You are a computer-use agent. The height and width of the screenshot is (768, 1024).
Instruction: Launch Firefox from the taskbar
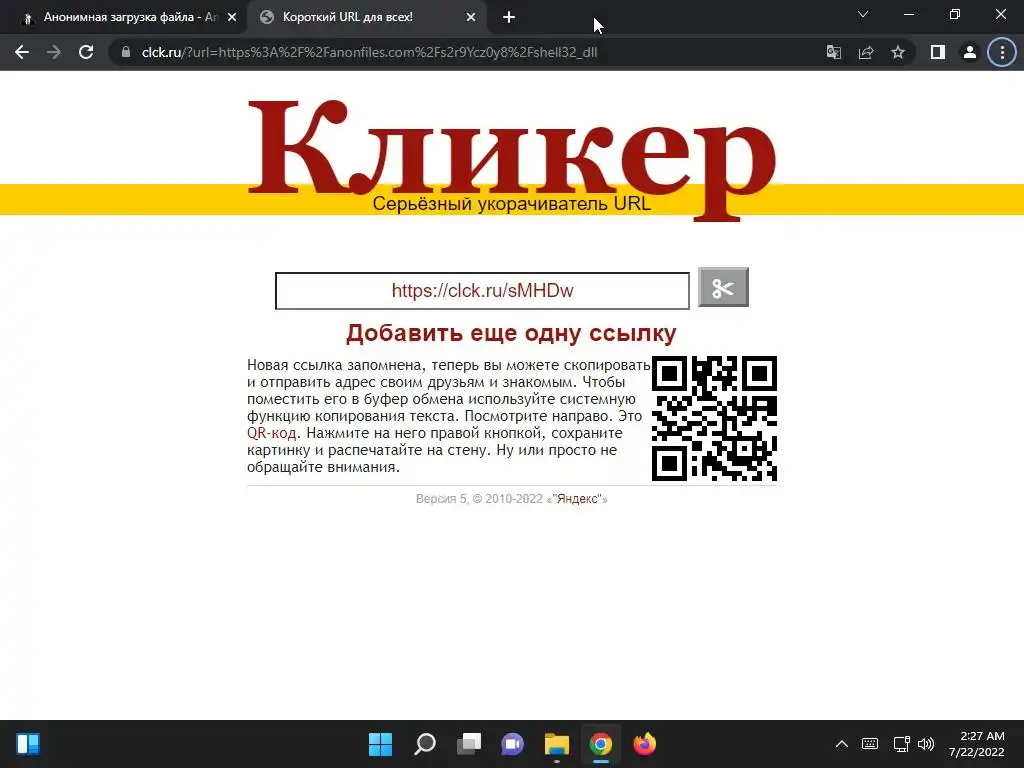[x=645, y=744]
